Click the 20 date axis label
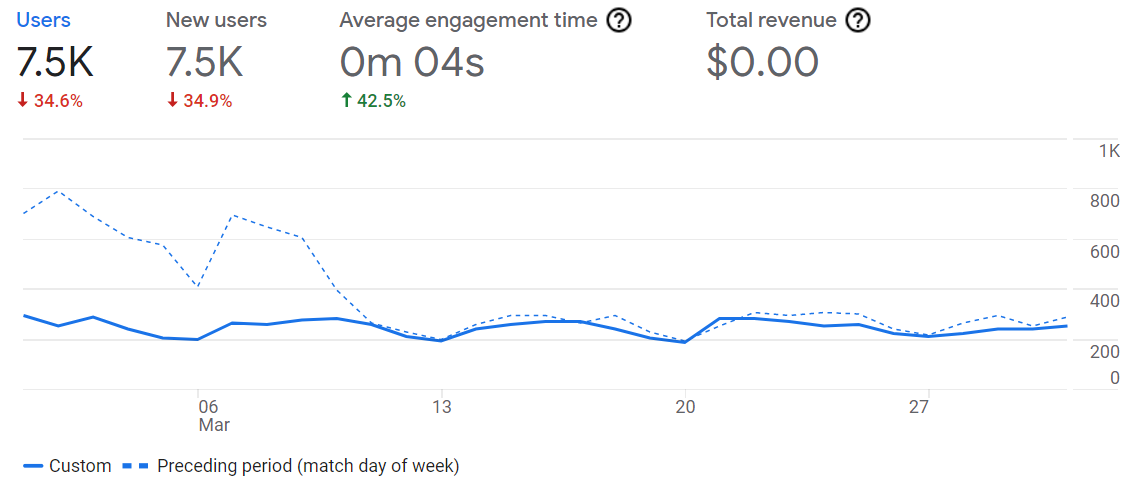This screenshot has width=1138, height=485. pyautogui.click(x=685, y=407)
